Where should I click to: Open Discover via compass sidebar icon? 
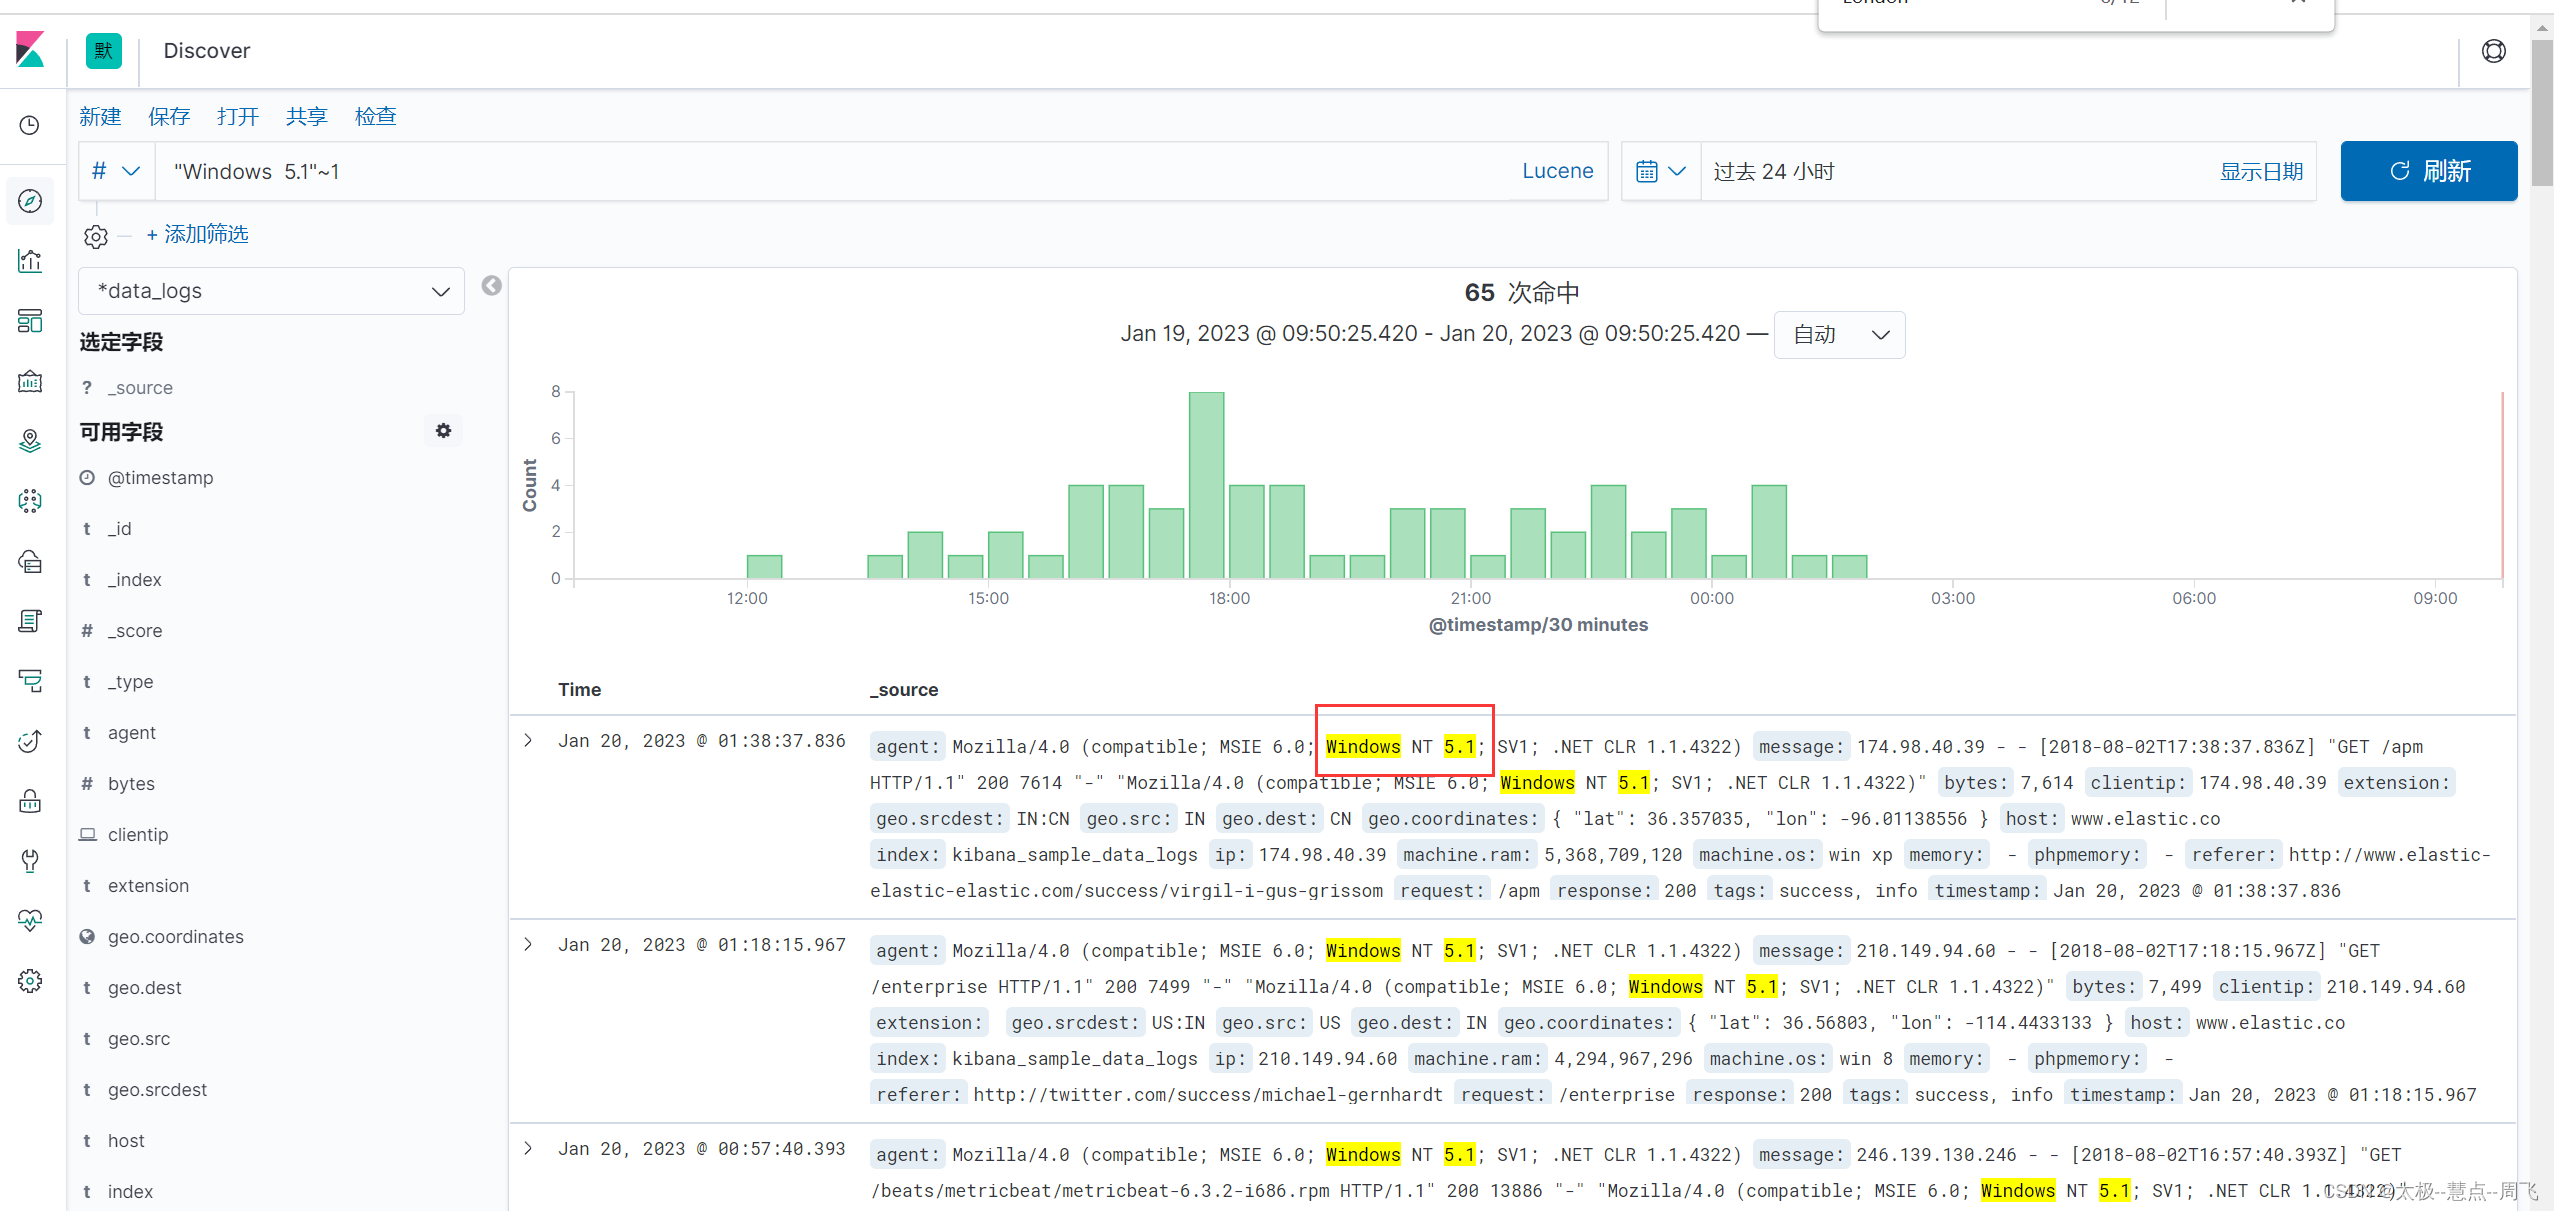coord(30,201)
